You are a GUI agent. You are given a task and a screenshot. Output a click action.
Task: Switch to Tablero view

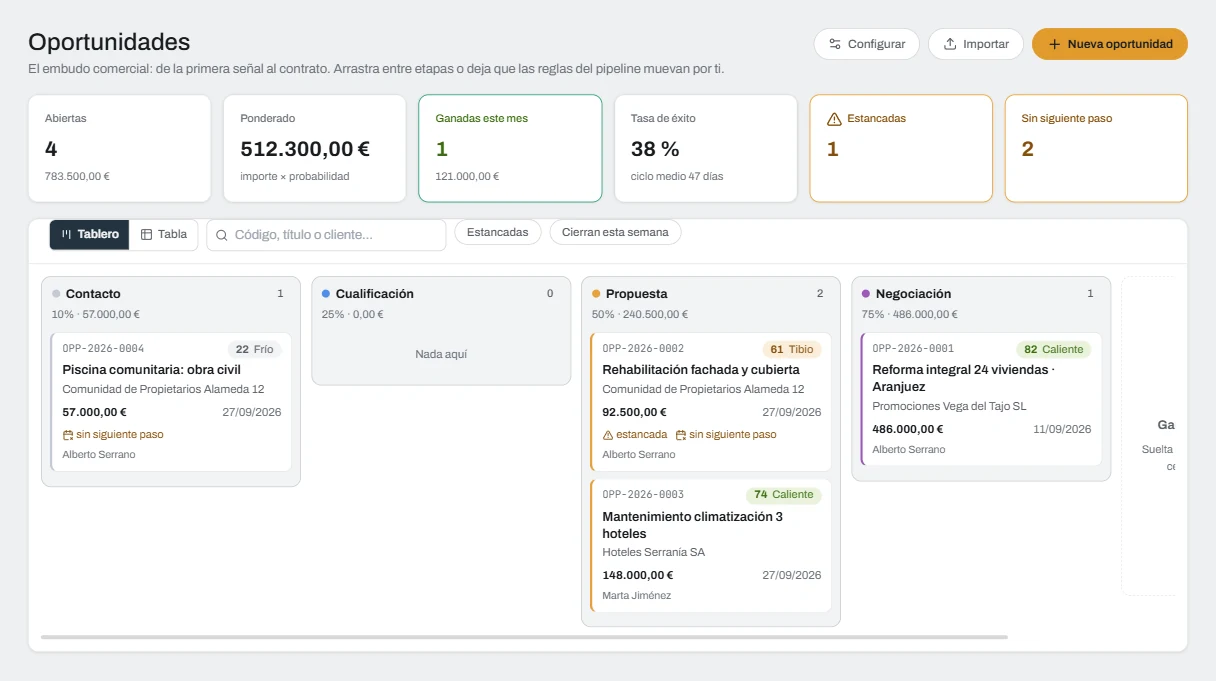pos(90,234)
